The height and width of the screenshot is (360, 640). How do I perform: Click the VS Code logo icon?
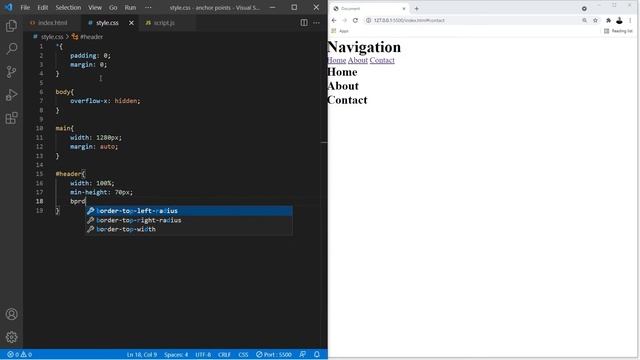point(9,7)
